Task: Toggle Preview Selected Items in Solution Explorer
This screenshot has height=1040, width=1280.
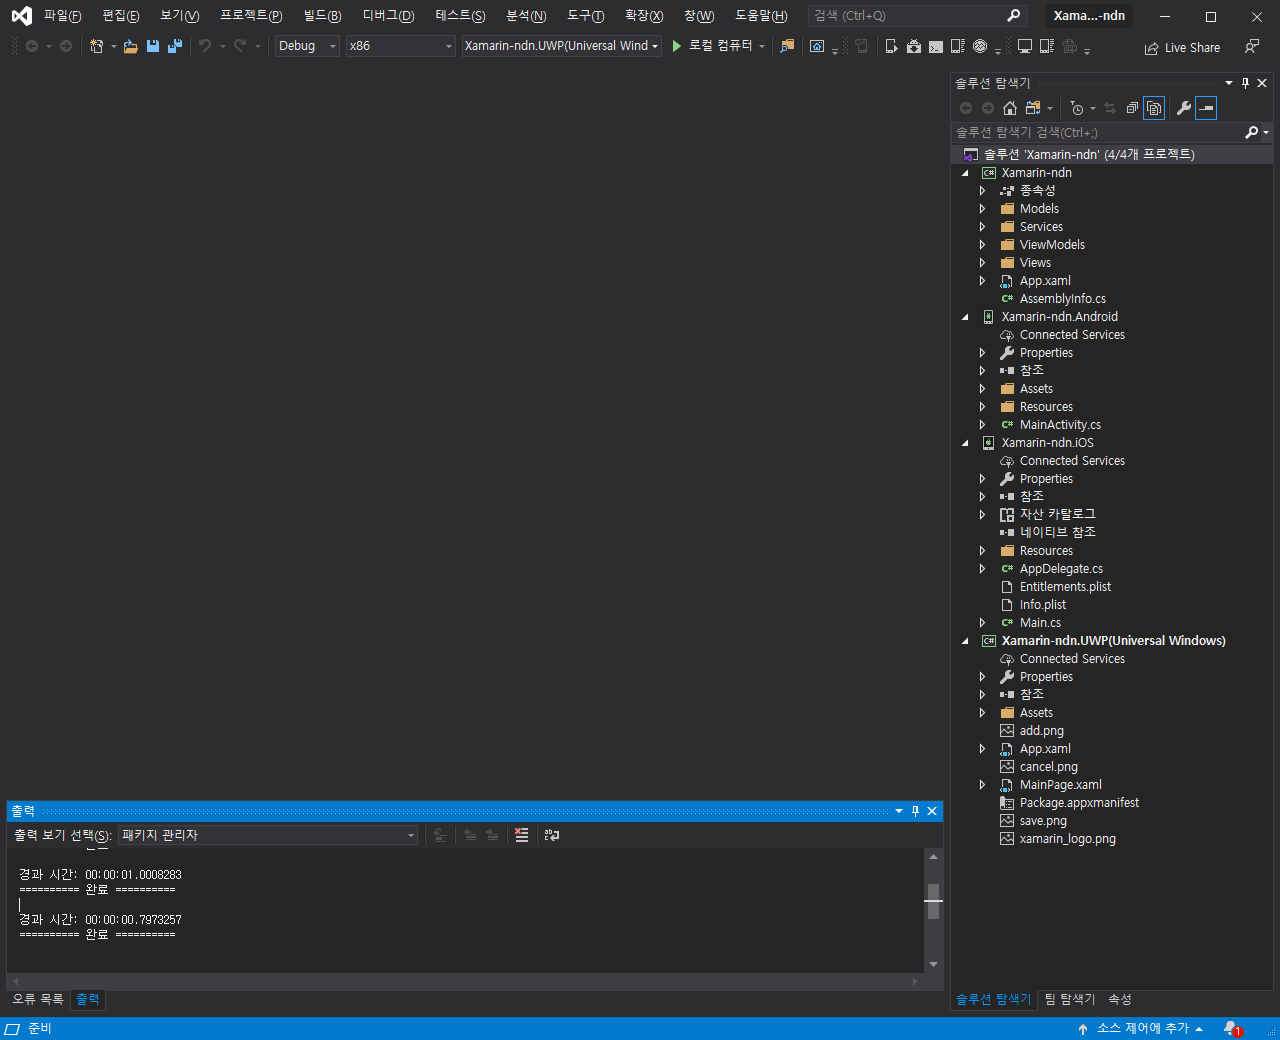Action: [x=1206, y=108]
